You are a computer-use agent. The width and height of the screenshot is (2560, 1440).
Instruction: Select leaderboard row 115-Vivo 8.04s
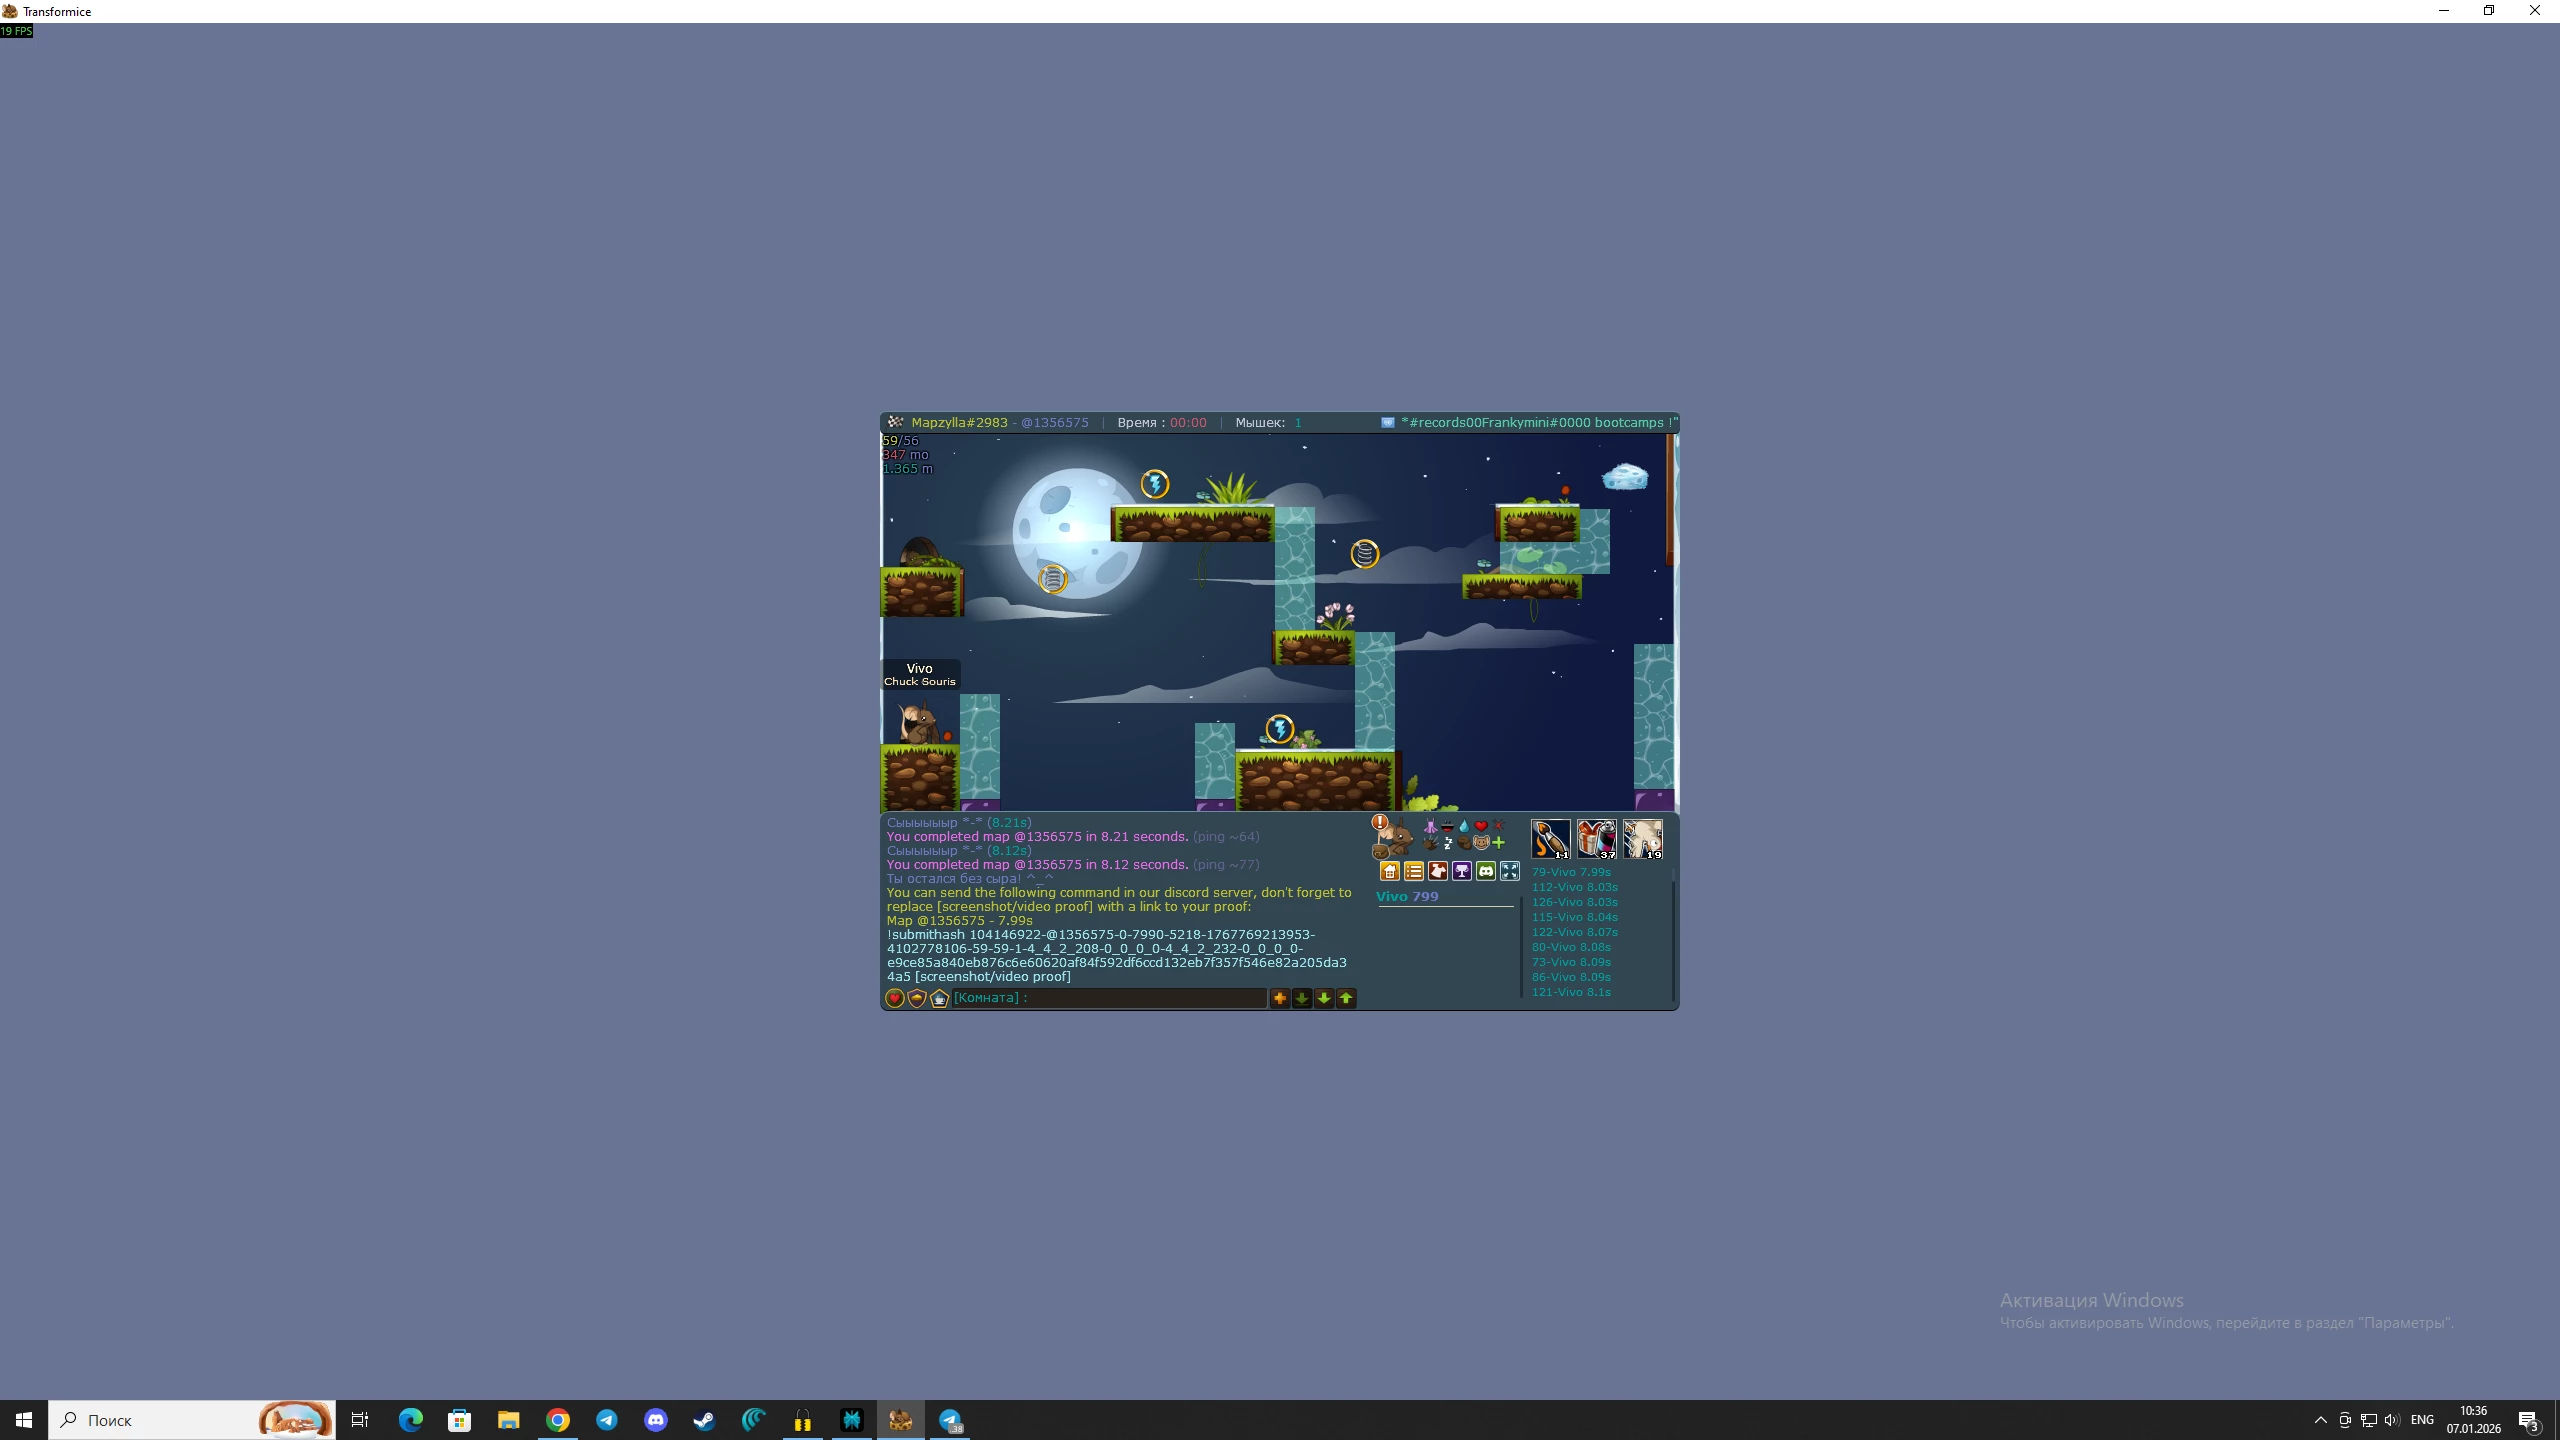1575,917
